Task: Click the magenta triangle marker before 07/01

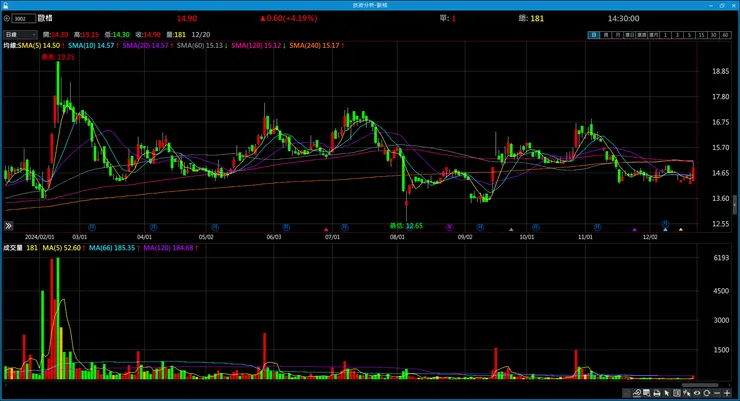Action: click(x=326, y=230)
